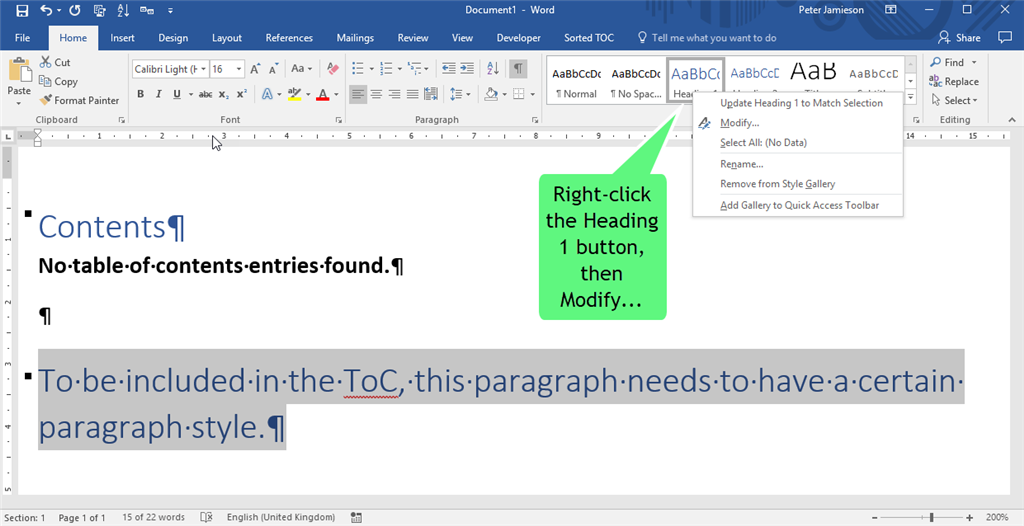The width and height of the screenshot is (1024, 526).
Task: Click the Grow Font size icon
Action: [256, 69]
